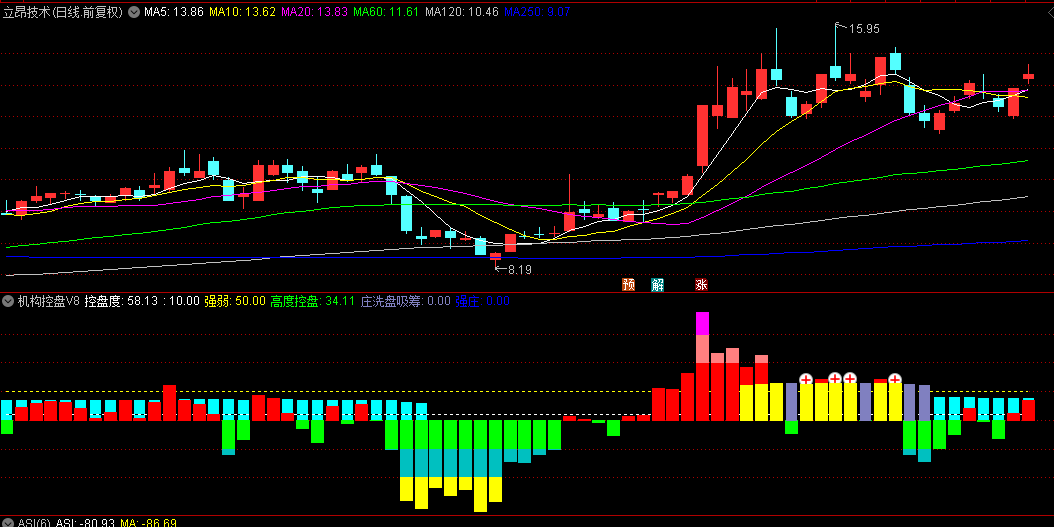Viewport: 1054px width, 527px height.
Task: Click the blue 强庄: 0.00 value
Action: (x=483, y=300)
